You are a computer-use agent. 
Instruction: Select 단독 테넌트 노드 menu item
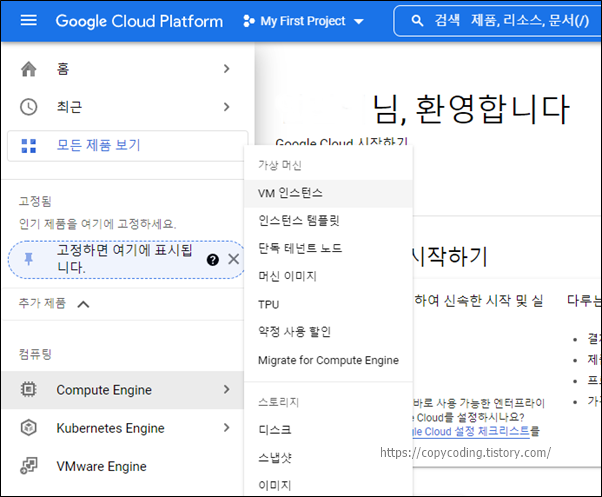click(x=328, y=248)
